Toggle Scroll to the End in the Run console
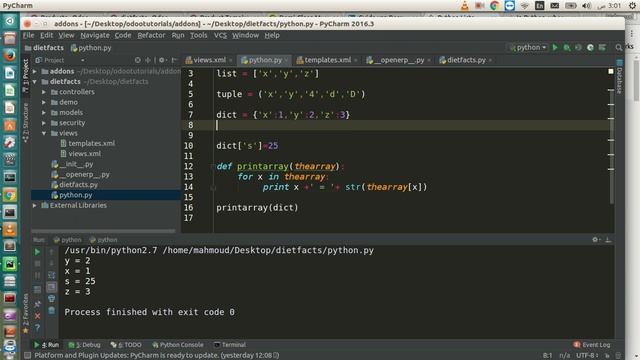This screenshot has height=360, width=640. coord(51,287)
